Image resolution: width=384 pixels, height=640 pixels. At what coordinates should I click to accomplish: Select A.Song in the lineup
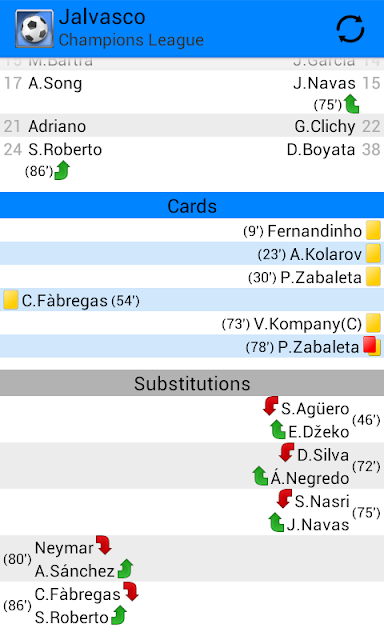(55, 83)
